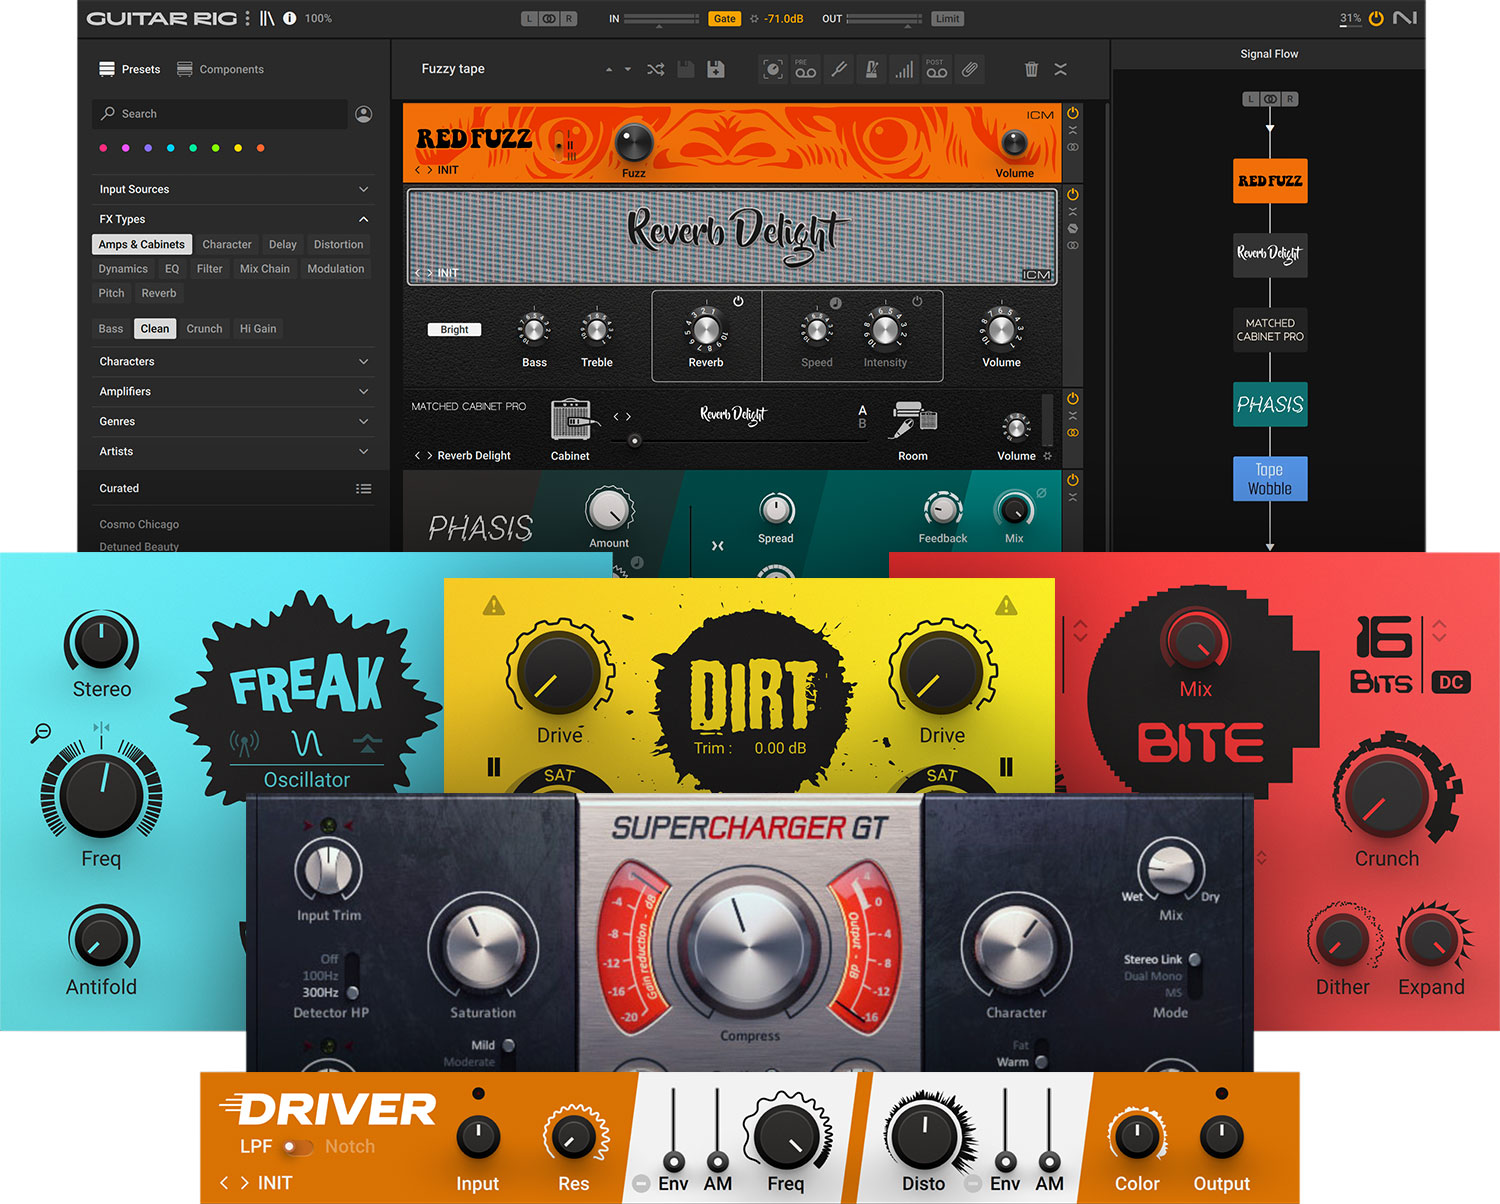The width and height of the screenshot is (1500, 1204).
Task: Click the Room microphone icon
Action: 913,420
